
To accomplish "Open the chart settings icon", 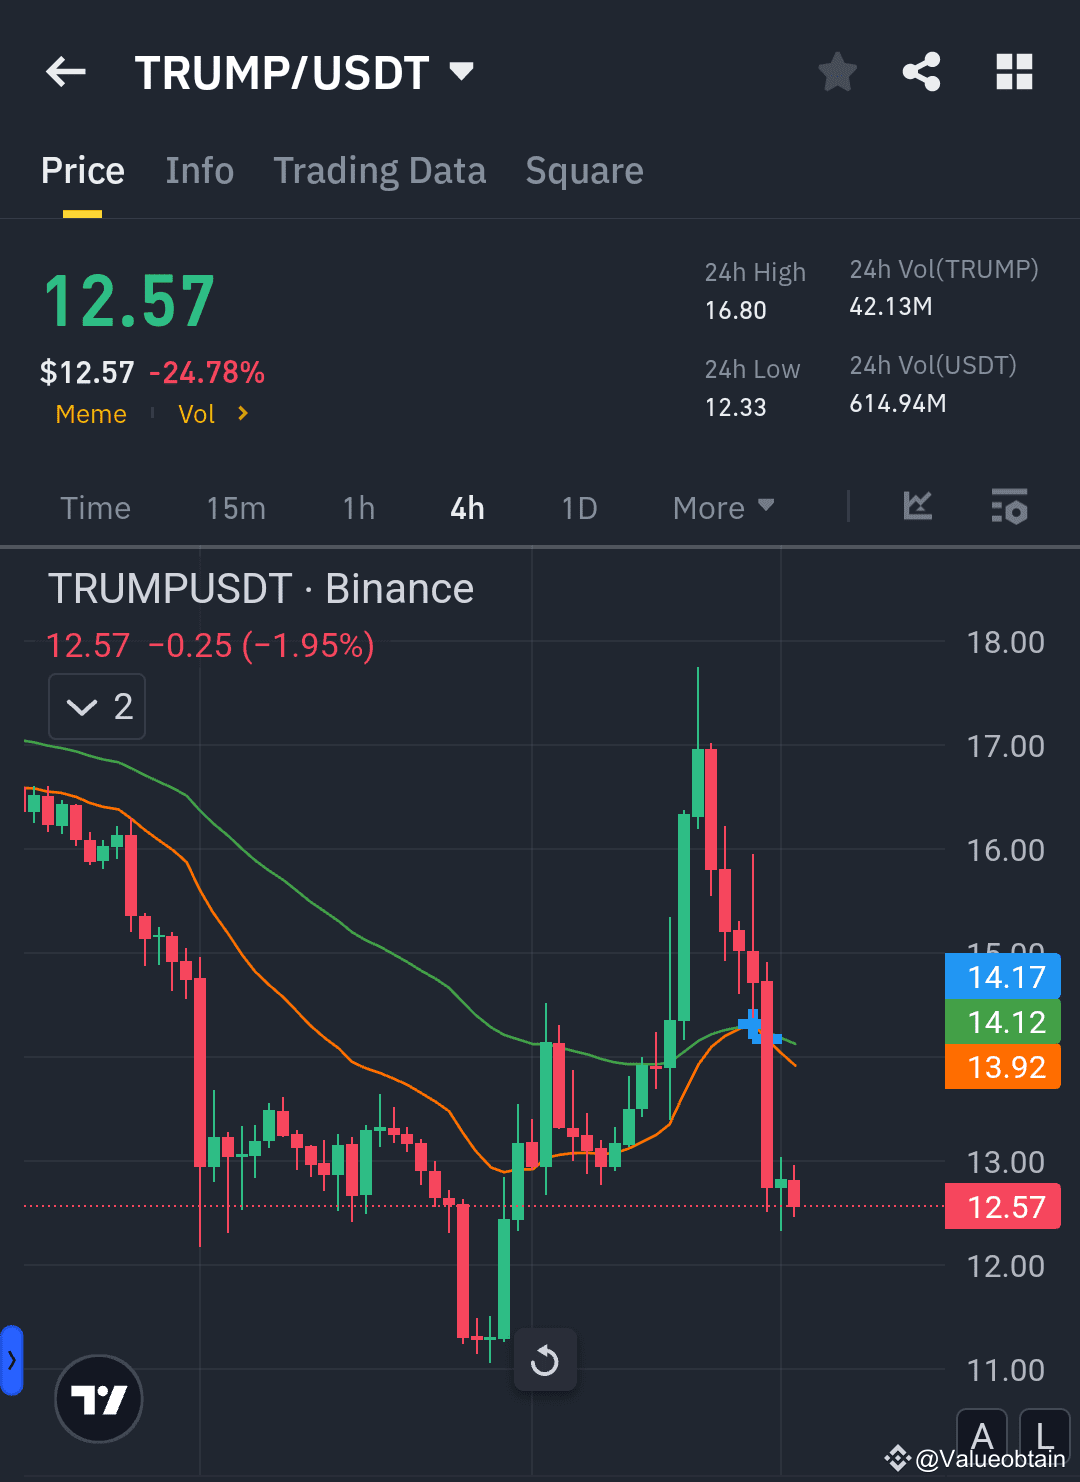I will [1009, 507].
